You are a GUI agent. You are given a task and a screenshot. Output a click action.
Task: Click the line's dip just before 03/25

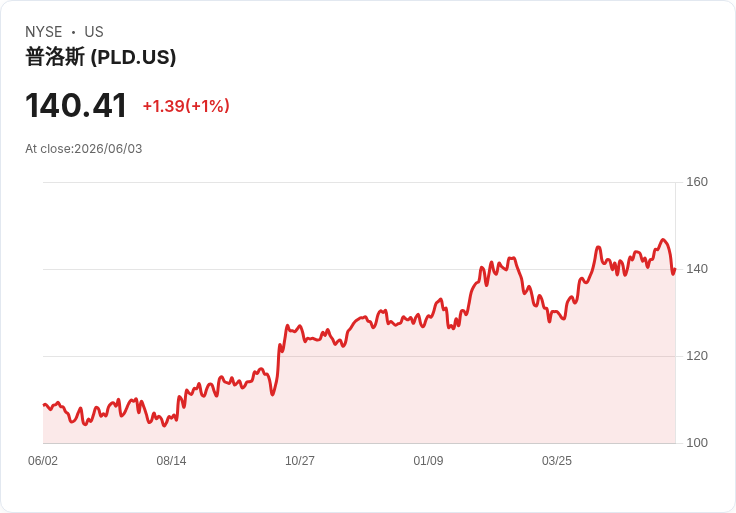point(550,321)
